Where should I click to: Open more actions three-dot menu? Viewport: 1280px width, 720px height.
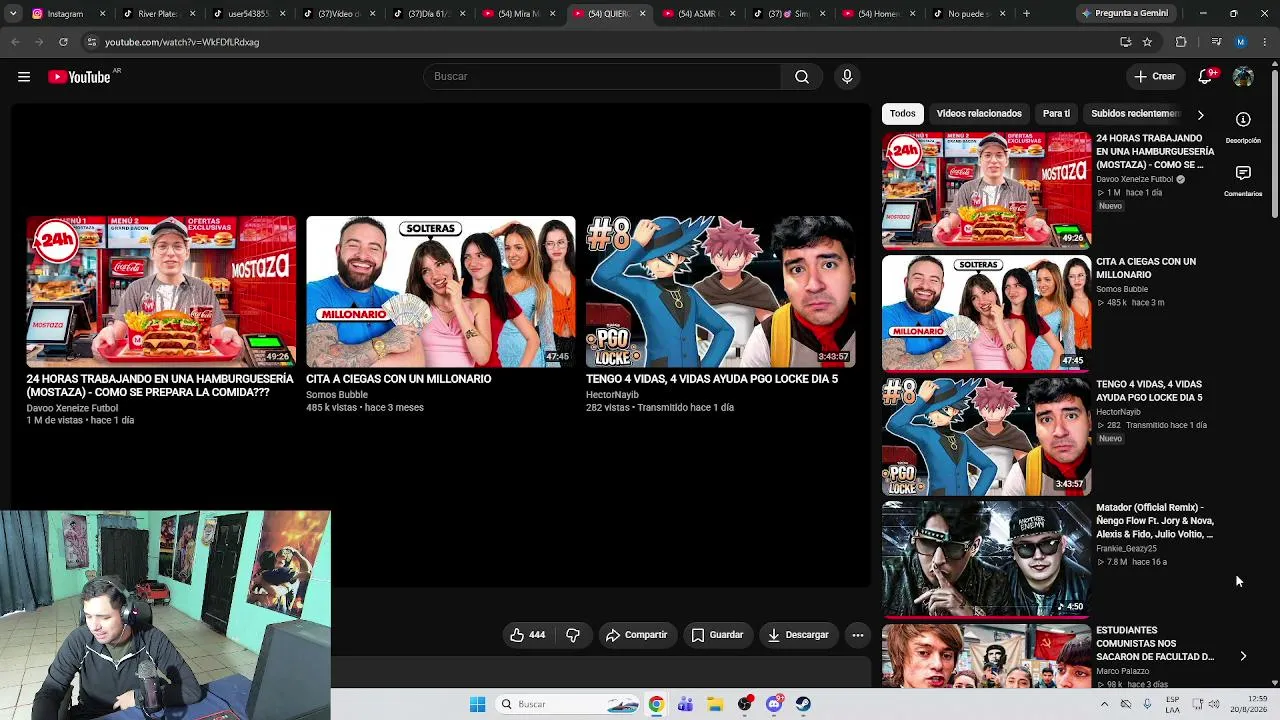(x=857, y=635)
